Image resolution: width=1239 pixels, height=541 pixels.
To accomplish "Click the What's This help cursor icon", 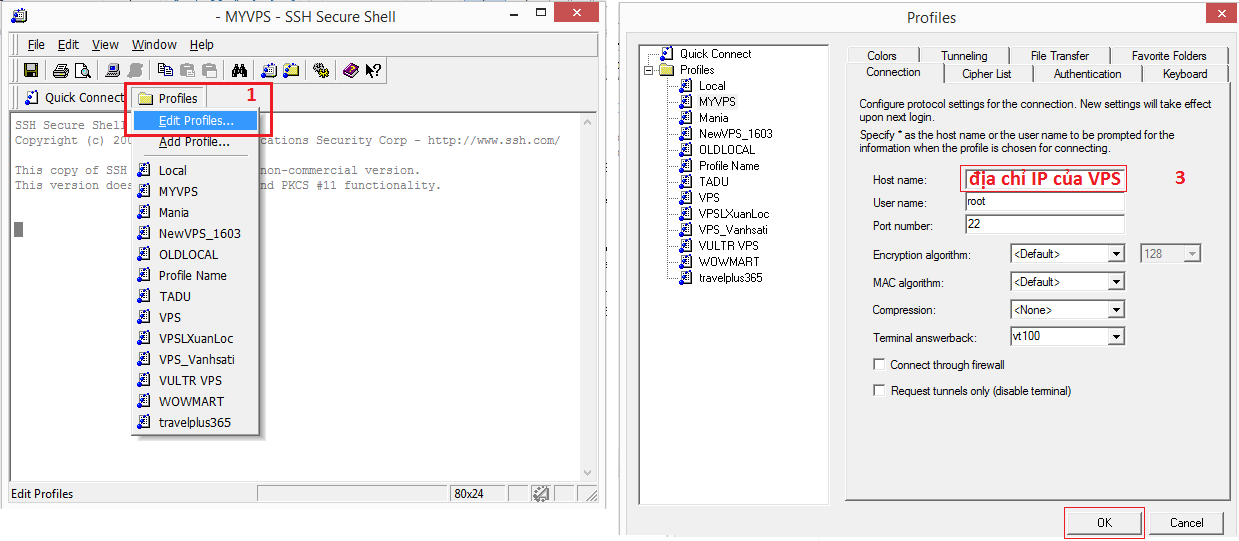I will [372, 70].
